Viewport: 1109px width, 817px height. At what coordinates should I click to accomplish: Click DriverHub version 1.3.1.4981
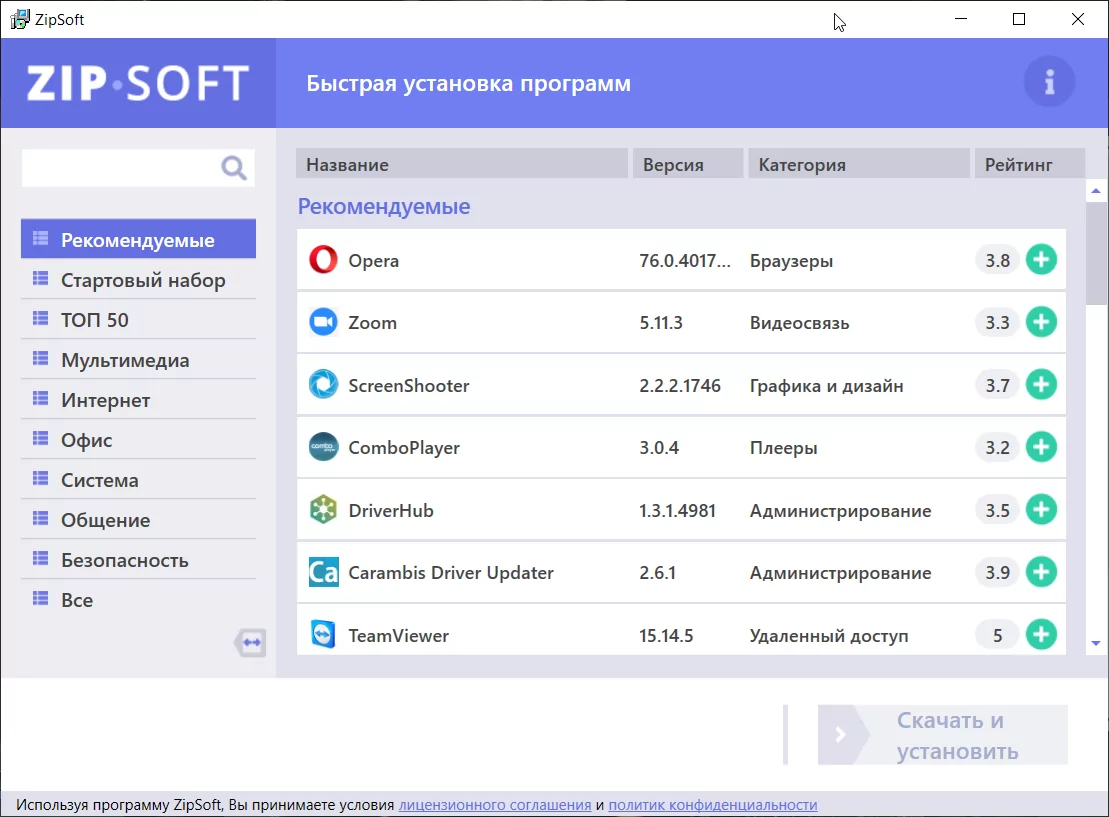click(x=678, y=510)
